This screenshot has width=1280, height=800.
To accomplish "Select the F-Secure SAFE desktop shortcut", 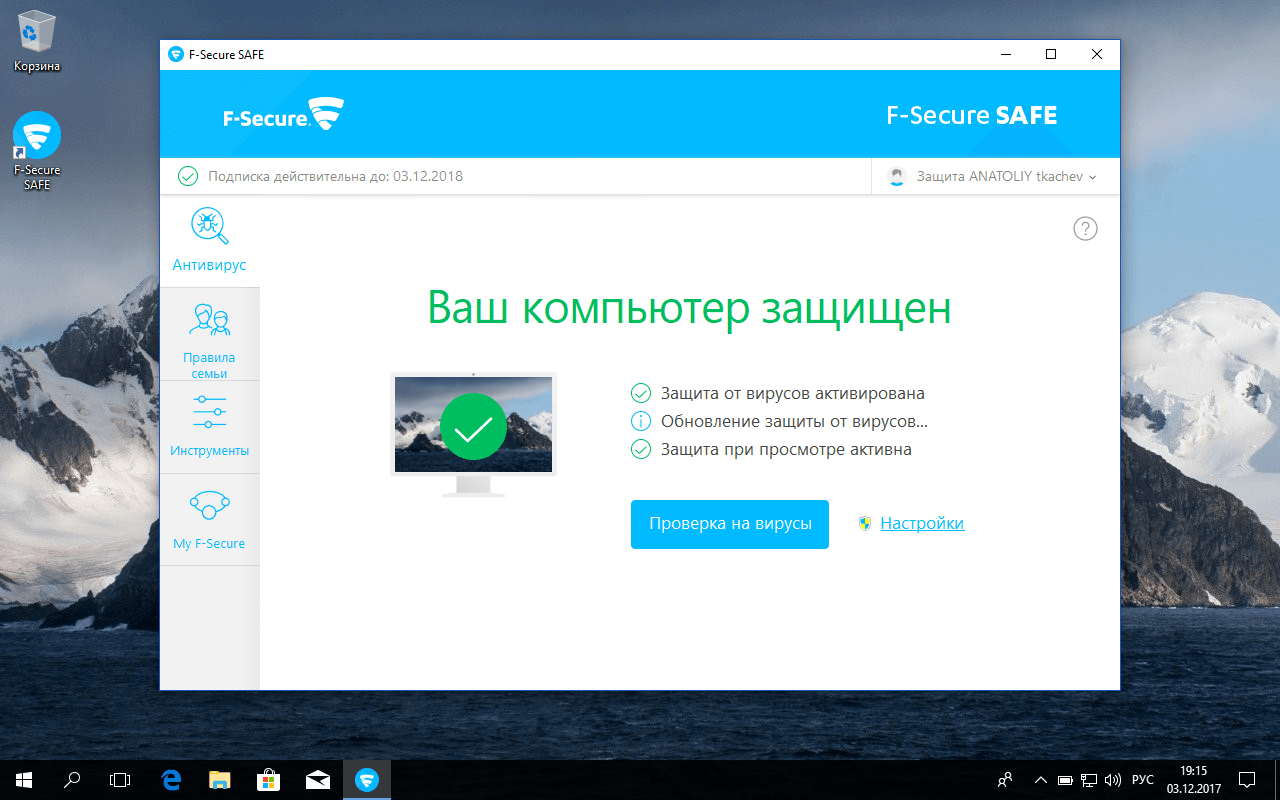I will point(37,151).
